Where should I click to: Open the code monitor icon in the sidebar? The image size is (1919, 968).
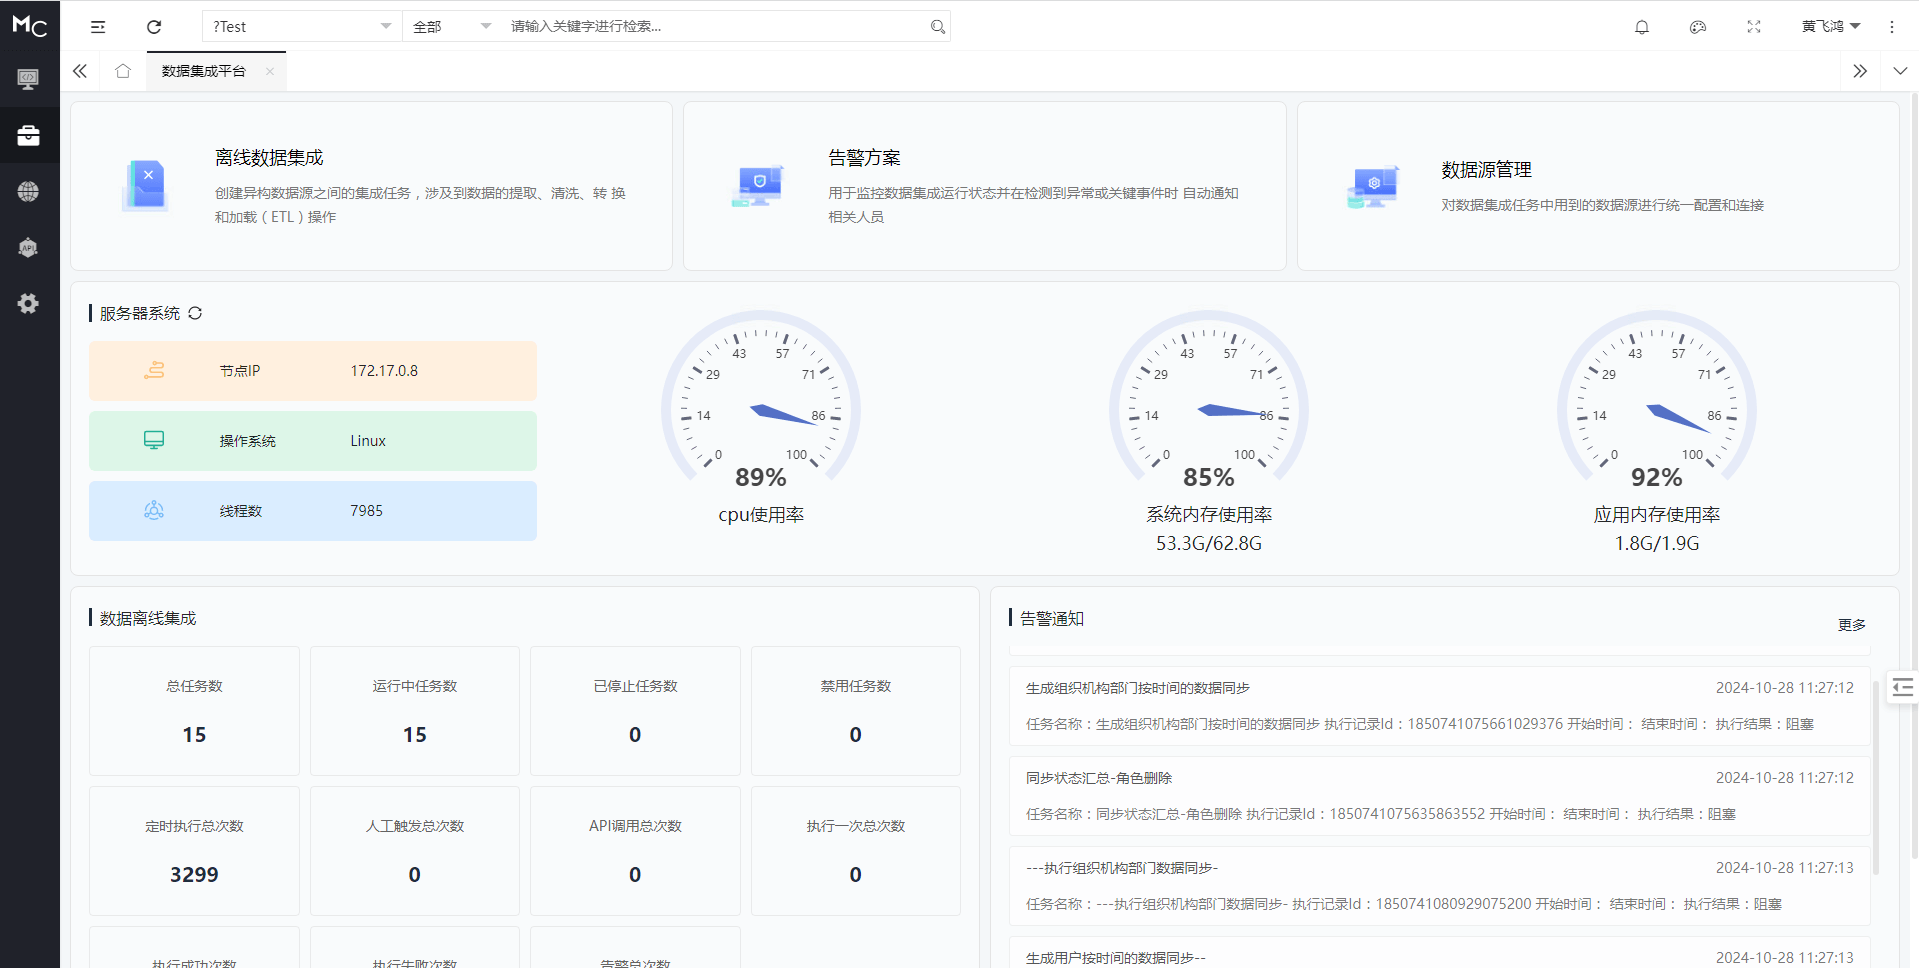[29, 79]
